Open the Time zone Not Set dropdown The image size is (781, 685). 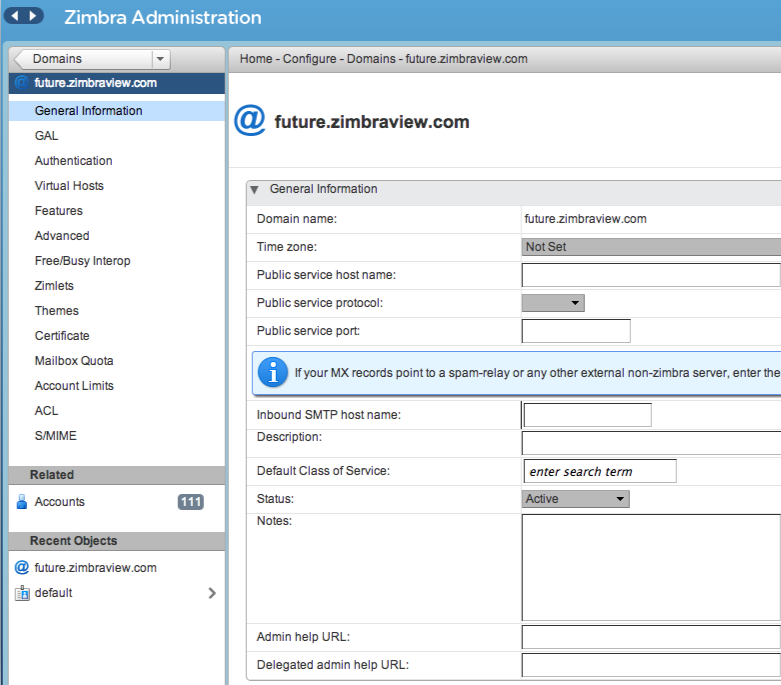point(651,247)
